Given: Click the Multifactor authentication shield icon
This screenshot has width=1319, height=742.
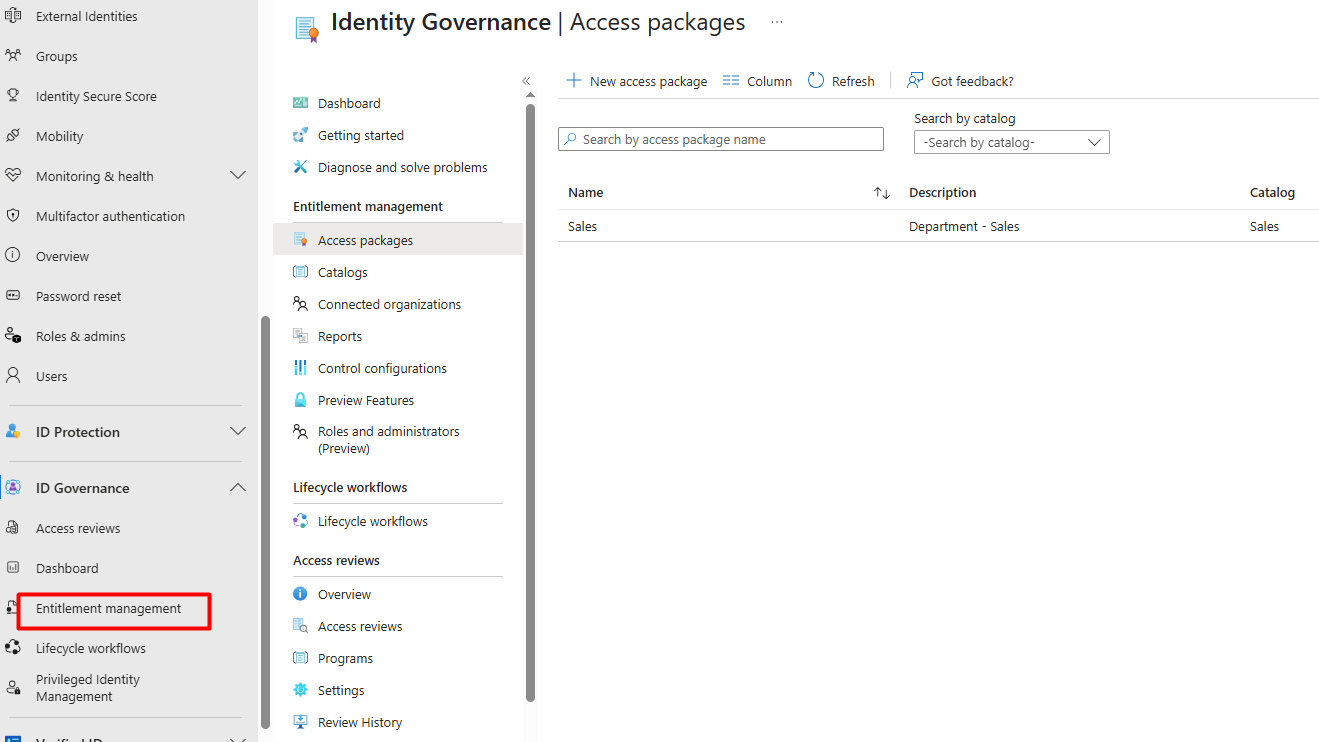Looking at the screenshot, I should (13, 216).
